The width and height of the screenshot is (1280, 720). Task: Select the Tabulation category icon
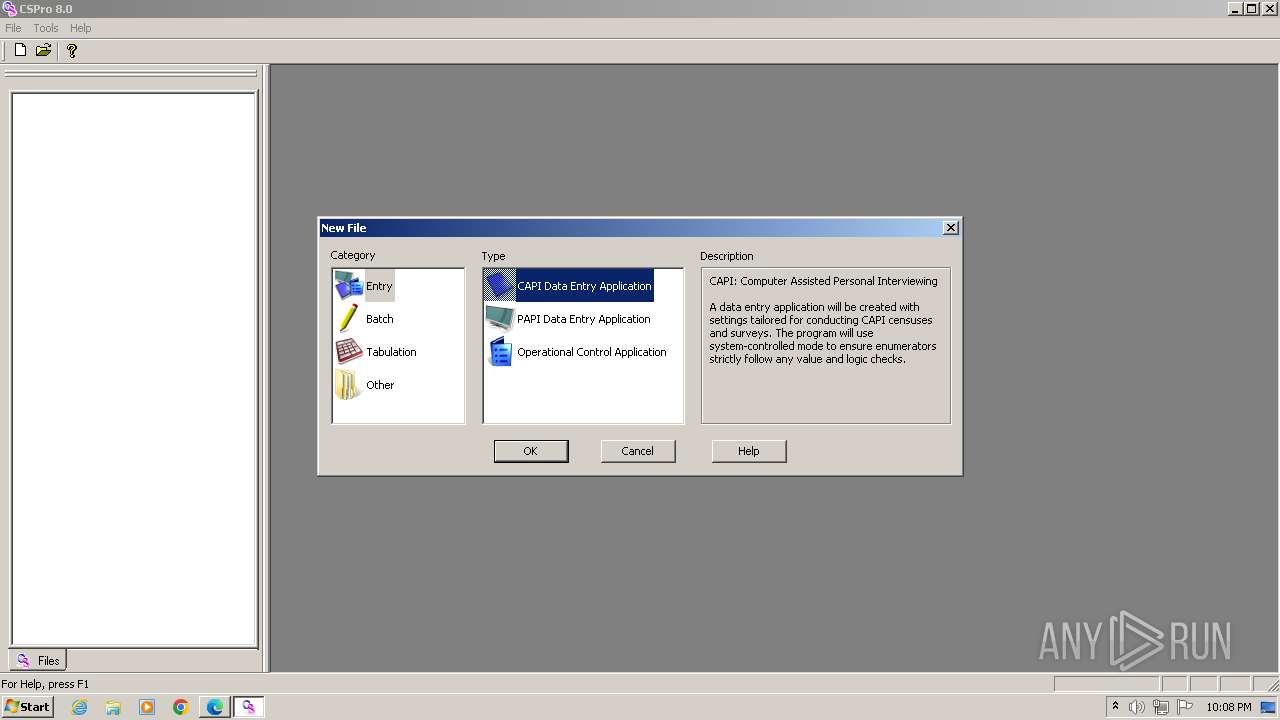tap(348, 352)
